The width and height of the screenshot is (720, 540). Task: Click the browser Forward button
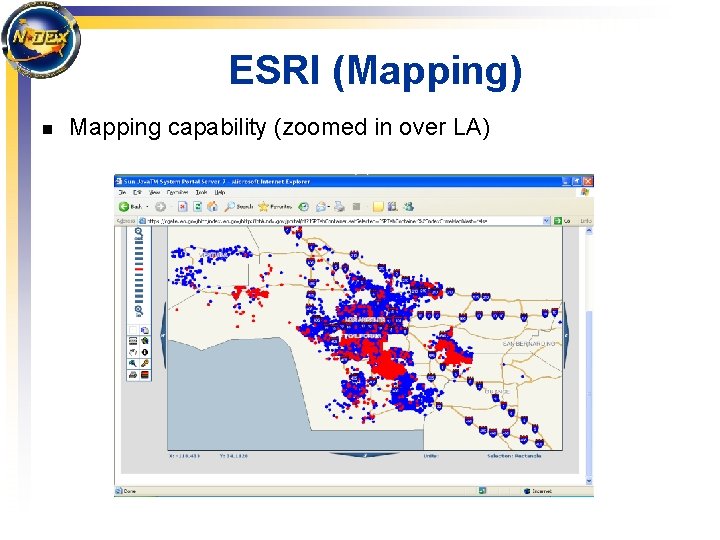pyautogui.click(x=160, y=207)
